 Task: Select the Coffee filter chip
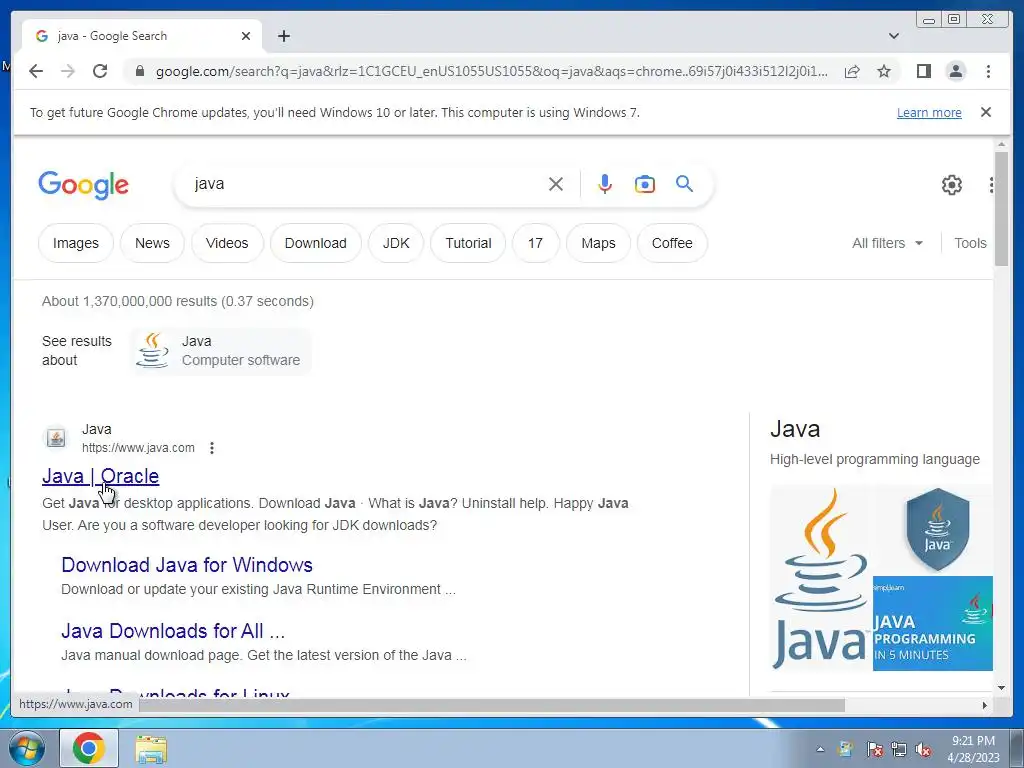(672, 243)
